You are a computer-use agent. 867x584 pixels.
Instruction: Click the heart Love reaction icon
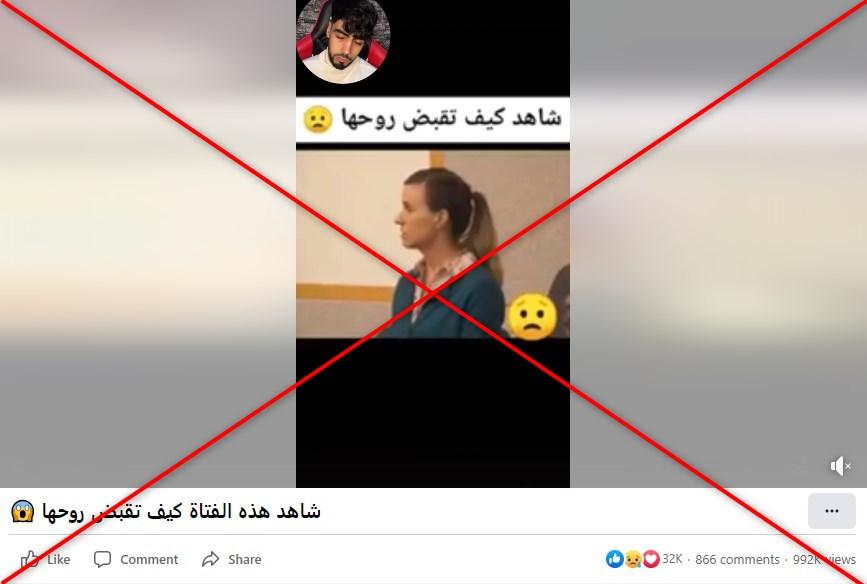click(x=651, y=559)
